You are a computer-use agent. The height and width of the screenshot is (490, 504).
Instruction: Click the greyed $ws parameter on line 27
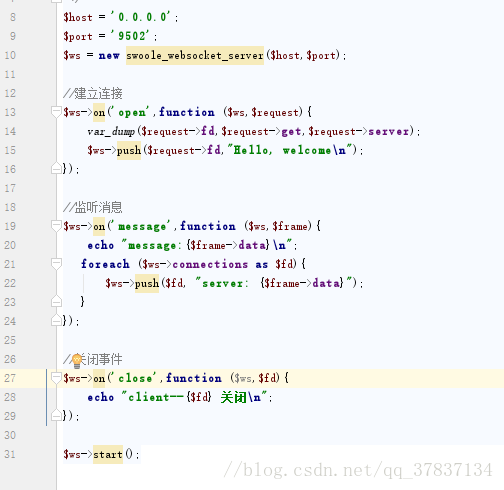tap(242, 378)
